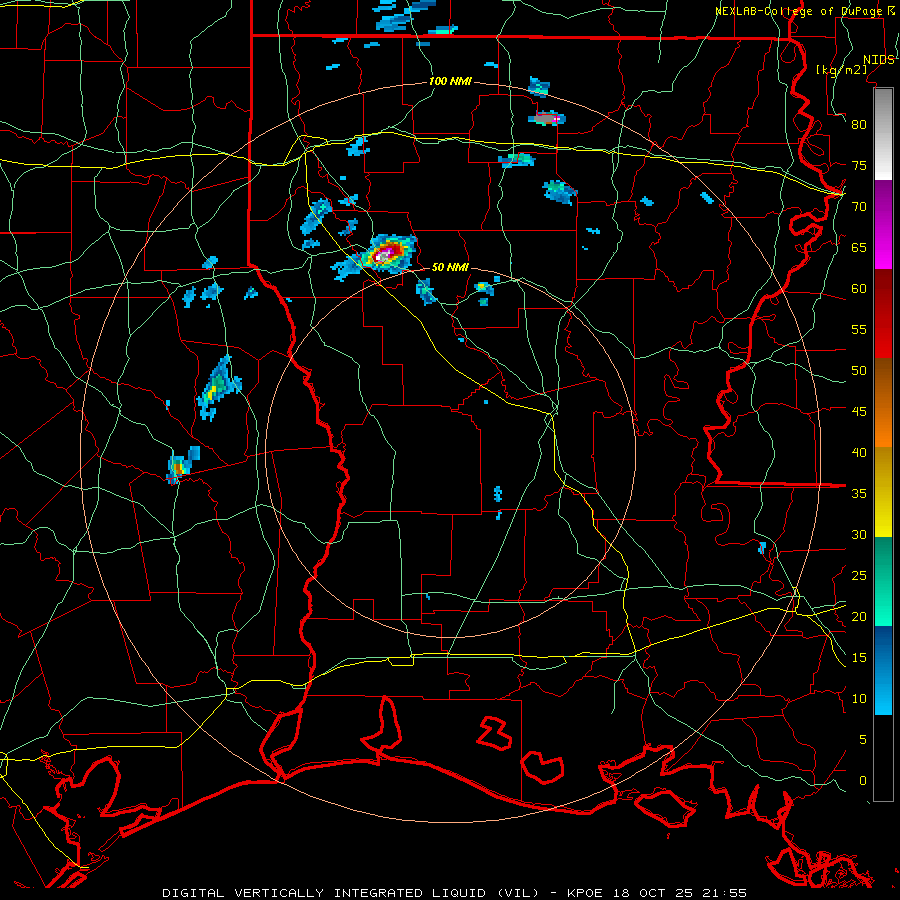
Task: Select the 45 value on the scale
Action: coord(859,412)
